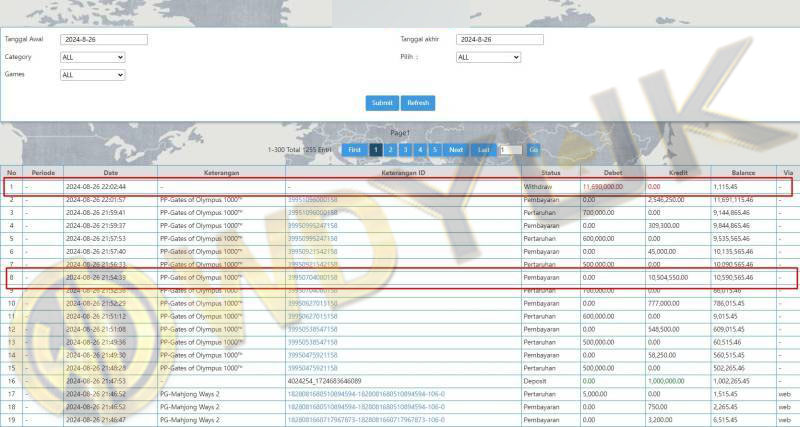Select the Deposit status cell
The height and width of the screenshot is (427, 800).
point(535,381)
